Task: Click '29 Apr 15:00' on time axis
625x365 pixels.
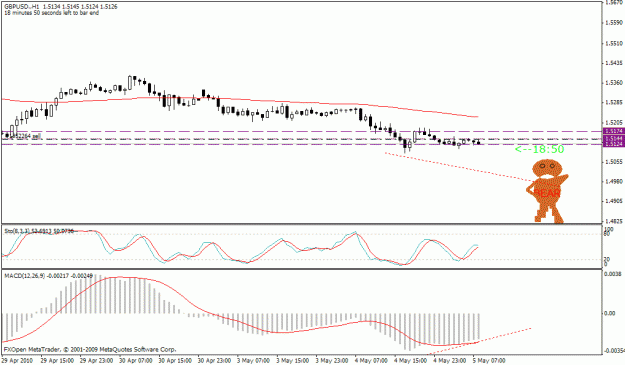Action: coord(57,361)
